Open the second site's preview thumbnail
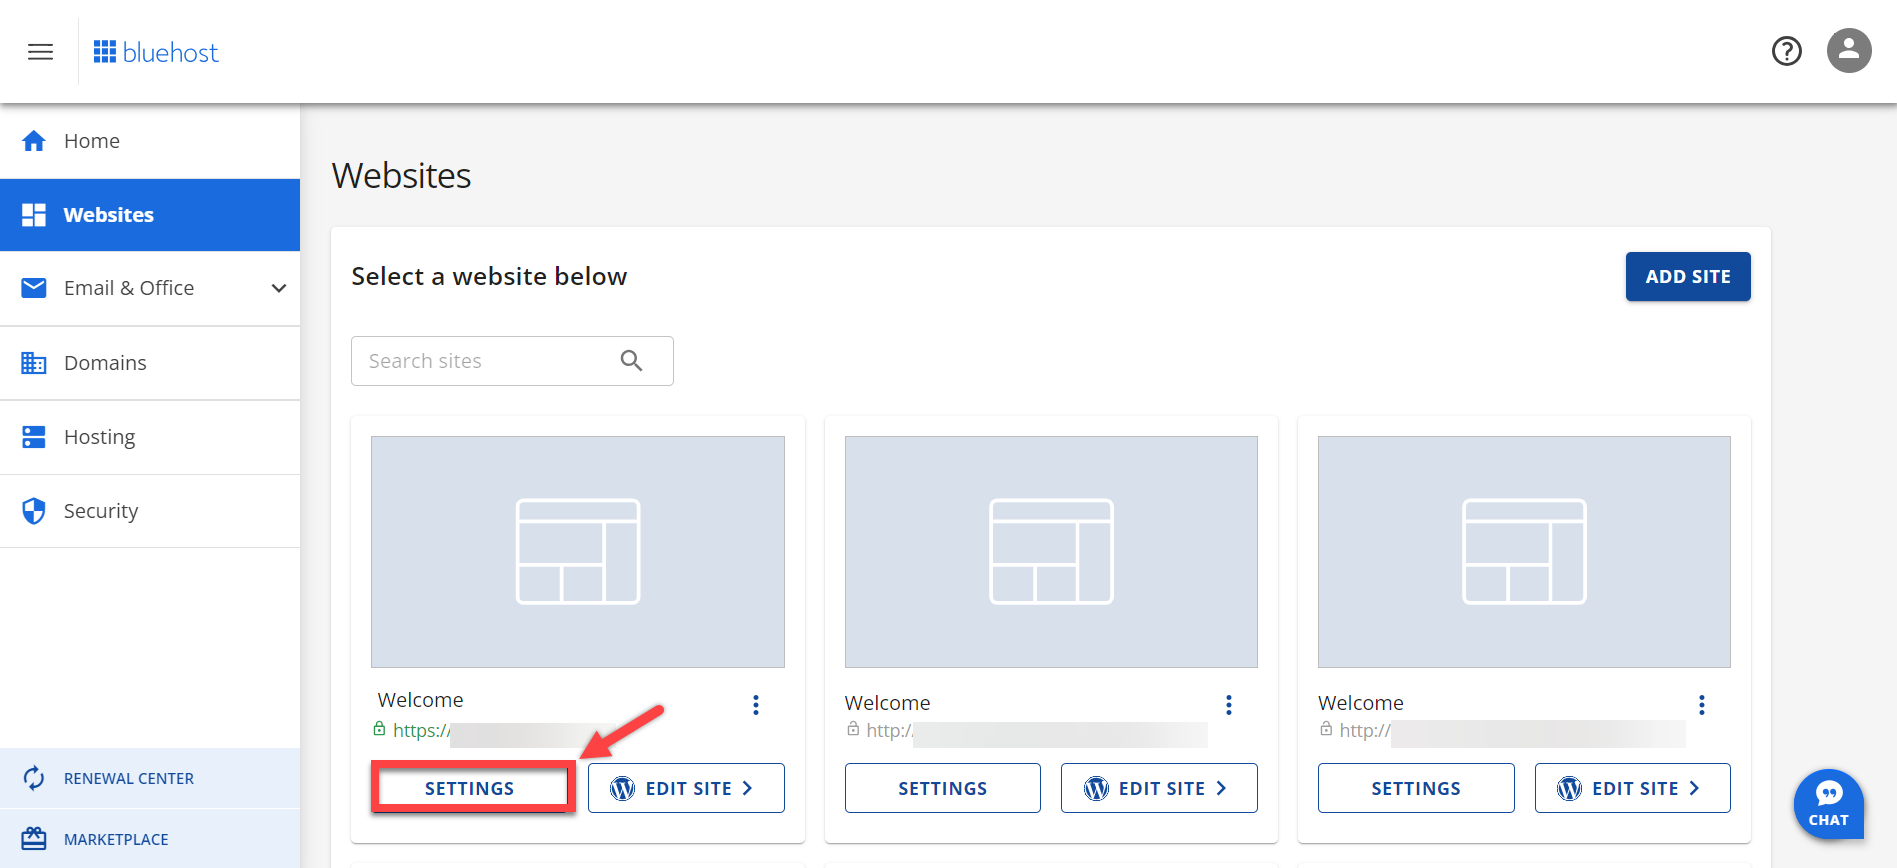The height and width of the screenshot is (868, 1897). tap(1051, 552)
